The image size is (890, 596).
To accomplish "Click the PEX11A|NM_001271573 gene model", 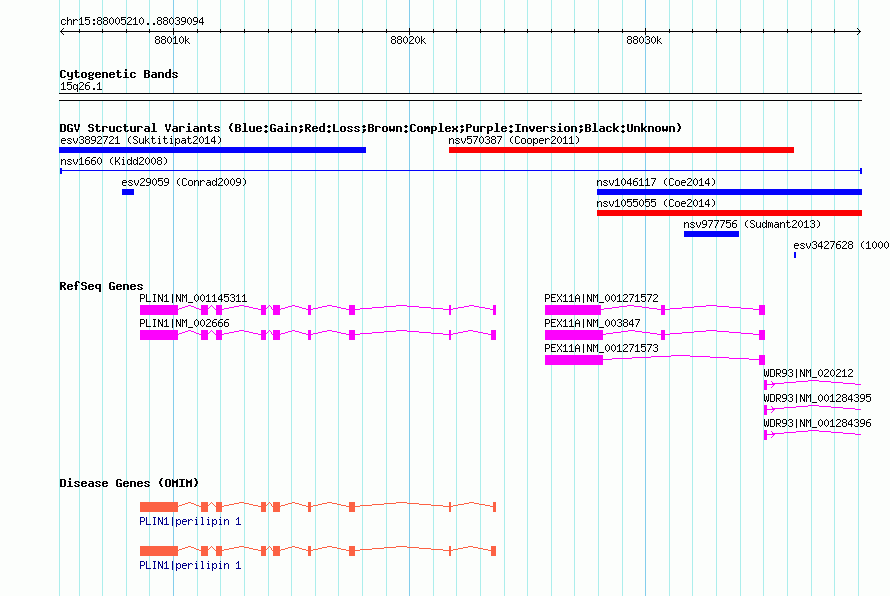I will (x=654, y=360).
